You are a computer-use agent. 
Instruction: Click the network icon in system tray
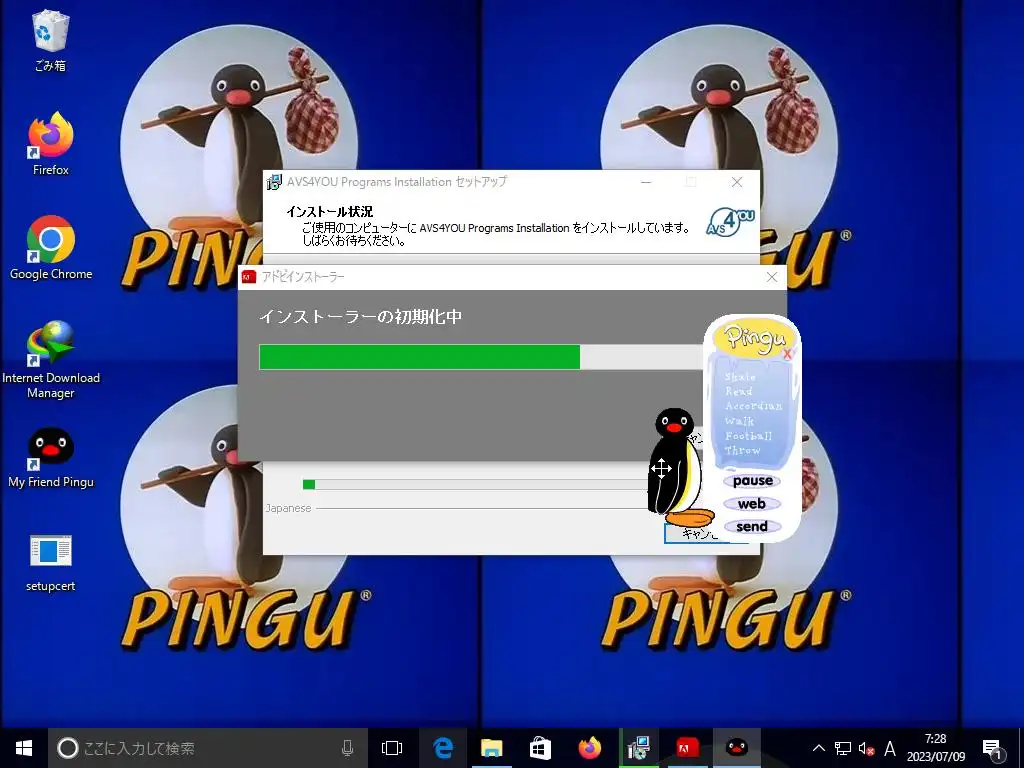[x=843, y=748]
